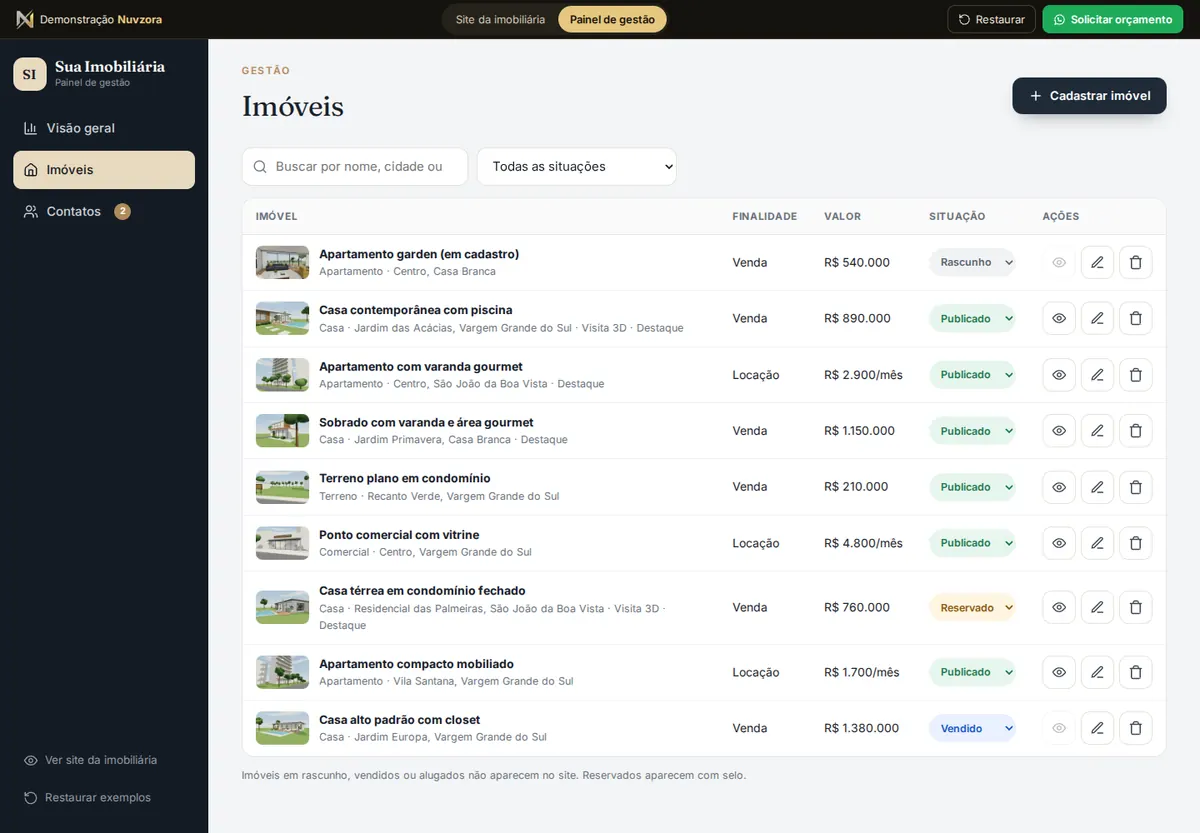Edit Casa contemporânea com piscina listing
Screen dimensions: 1200x833
[1097, 318]
